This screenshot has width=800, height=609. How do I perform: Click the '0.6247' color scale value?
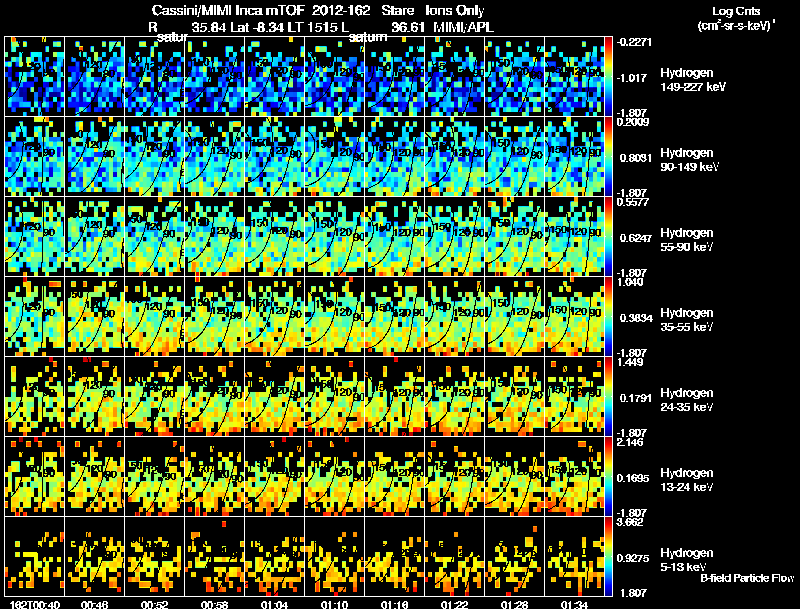click(x=636, y=238)
